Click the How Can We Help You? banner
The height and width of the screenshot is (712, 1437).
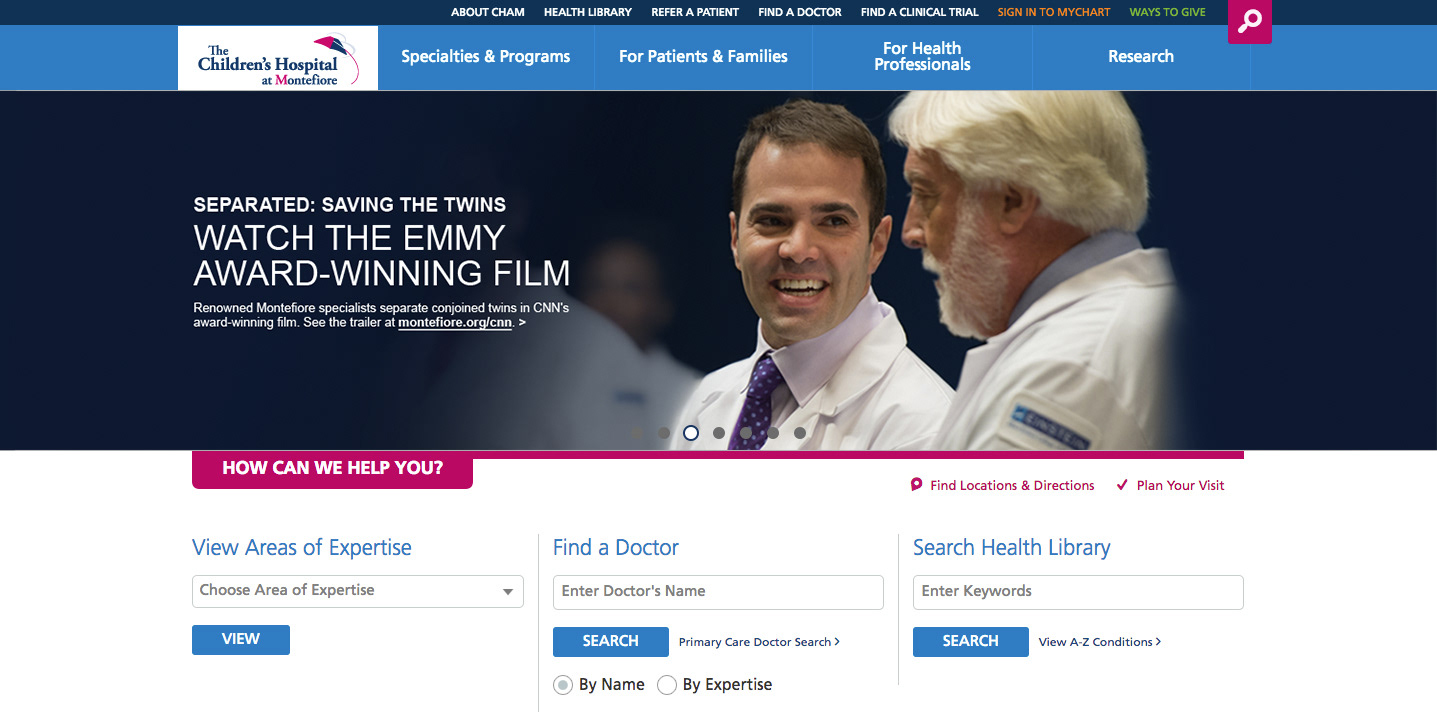332,469
